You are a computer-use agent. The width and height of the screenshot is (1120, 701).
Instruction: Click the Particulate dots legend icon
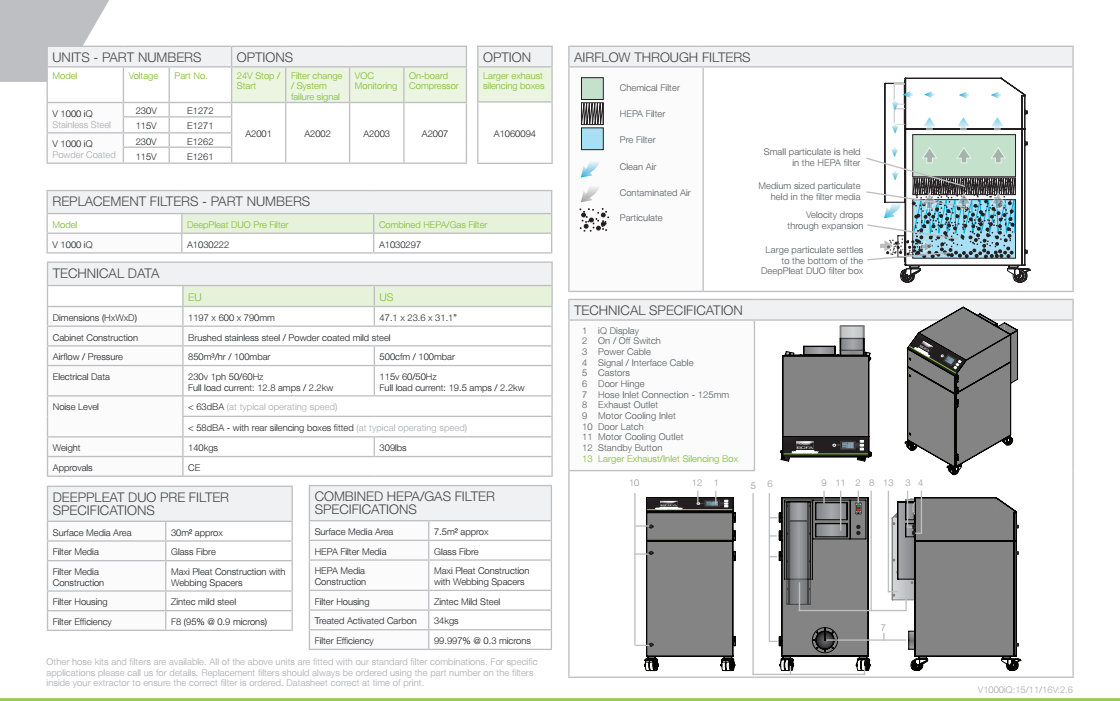[x=594, y=219]
